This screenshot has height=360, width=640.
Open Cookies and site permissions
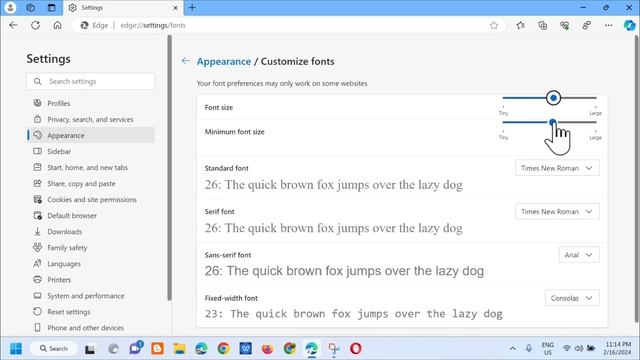coord(91,200)
